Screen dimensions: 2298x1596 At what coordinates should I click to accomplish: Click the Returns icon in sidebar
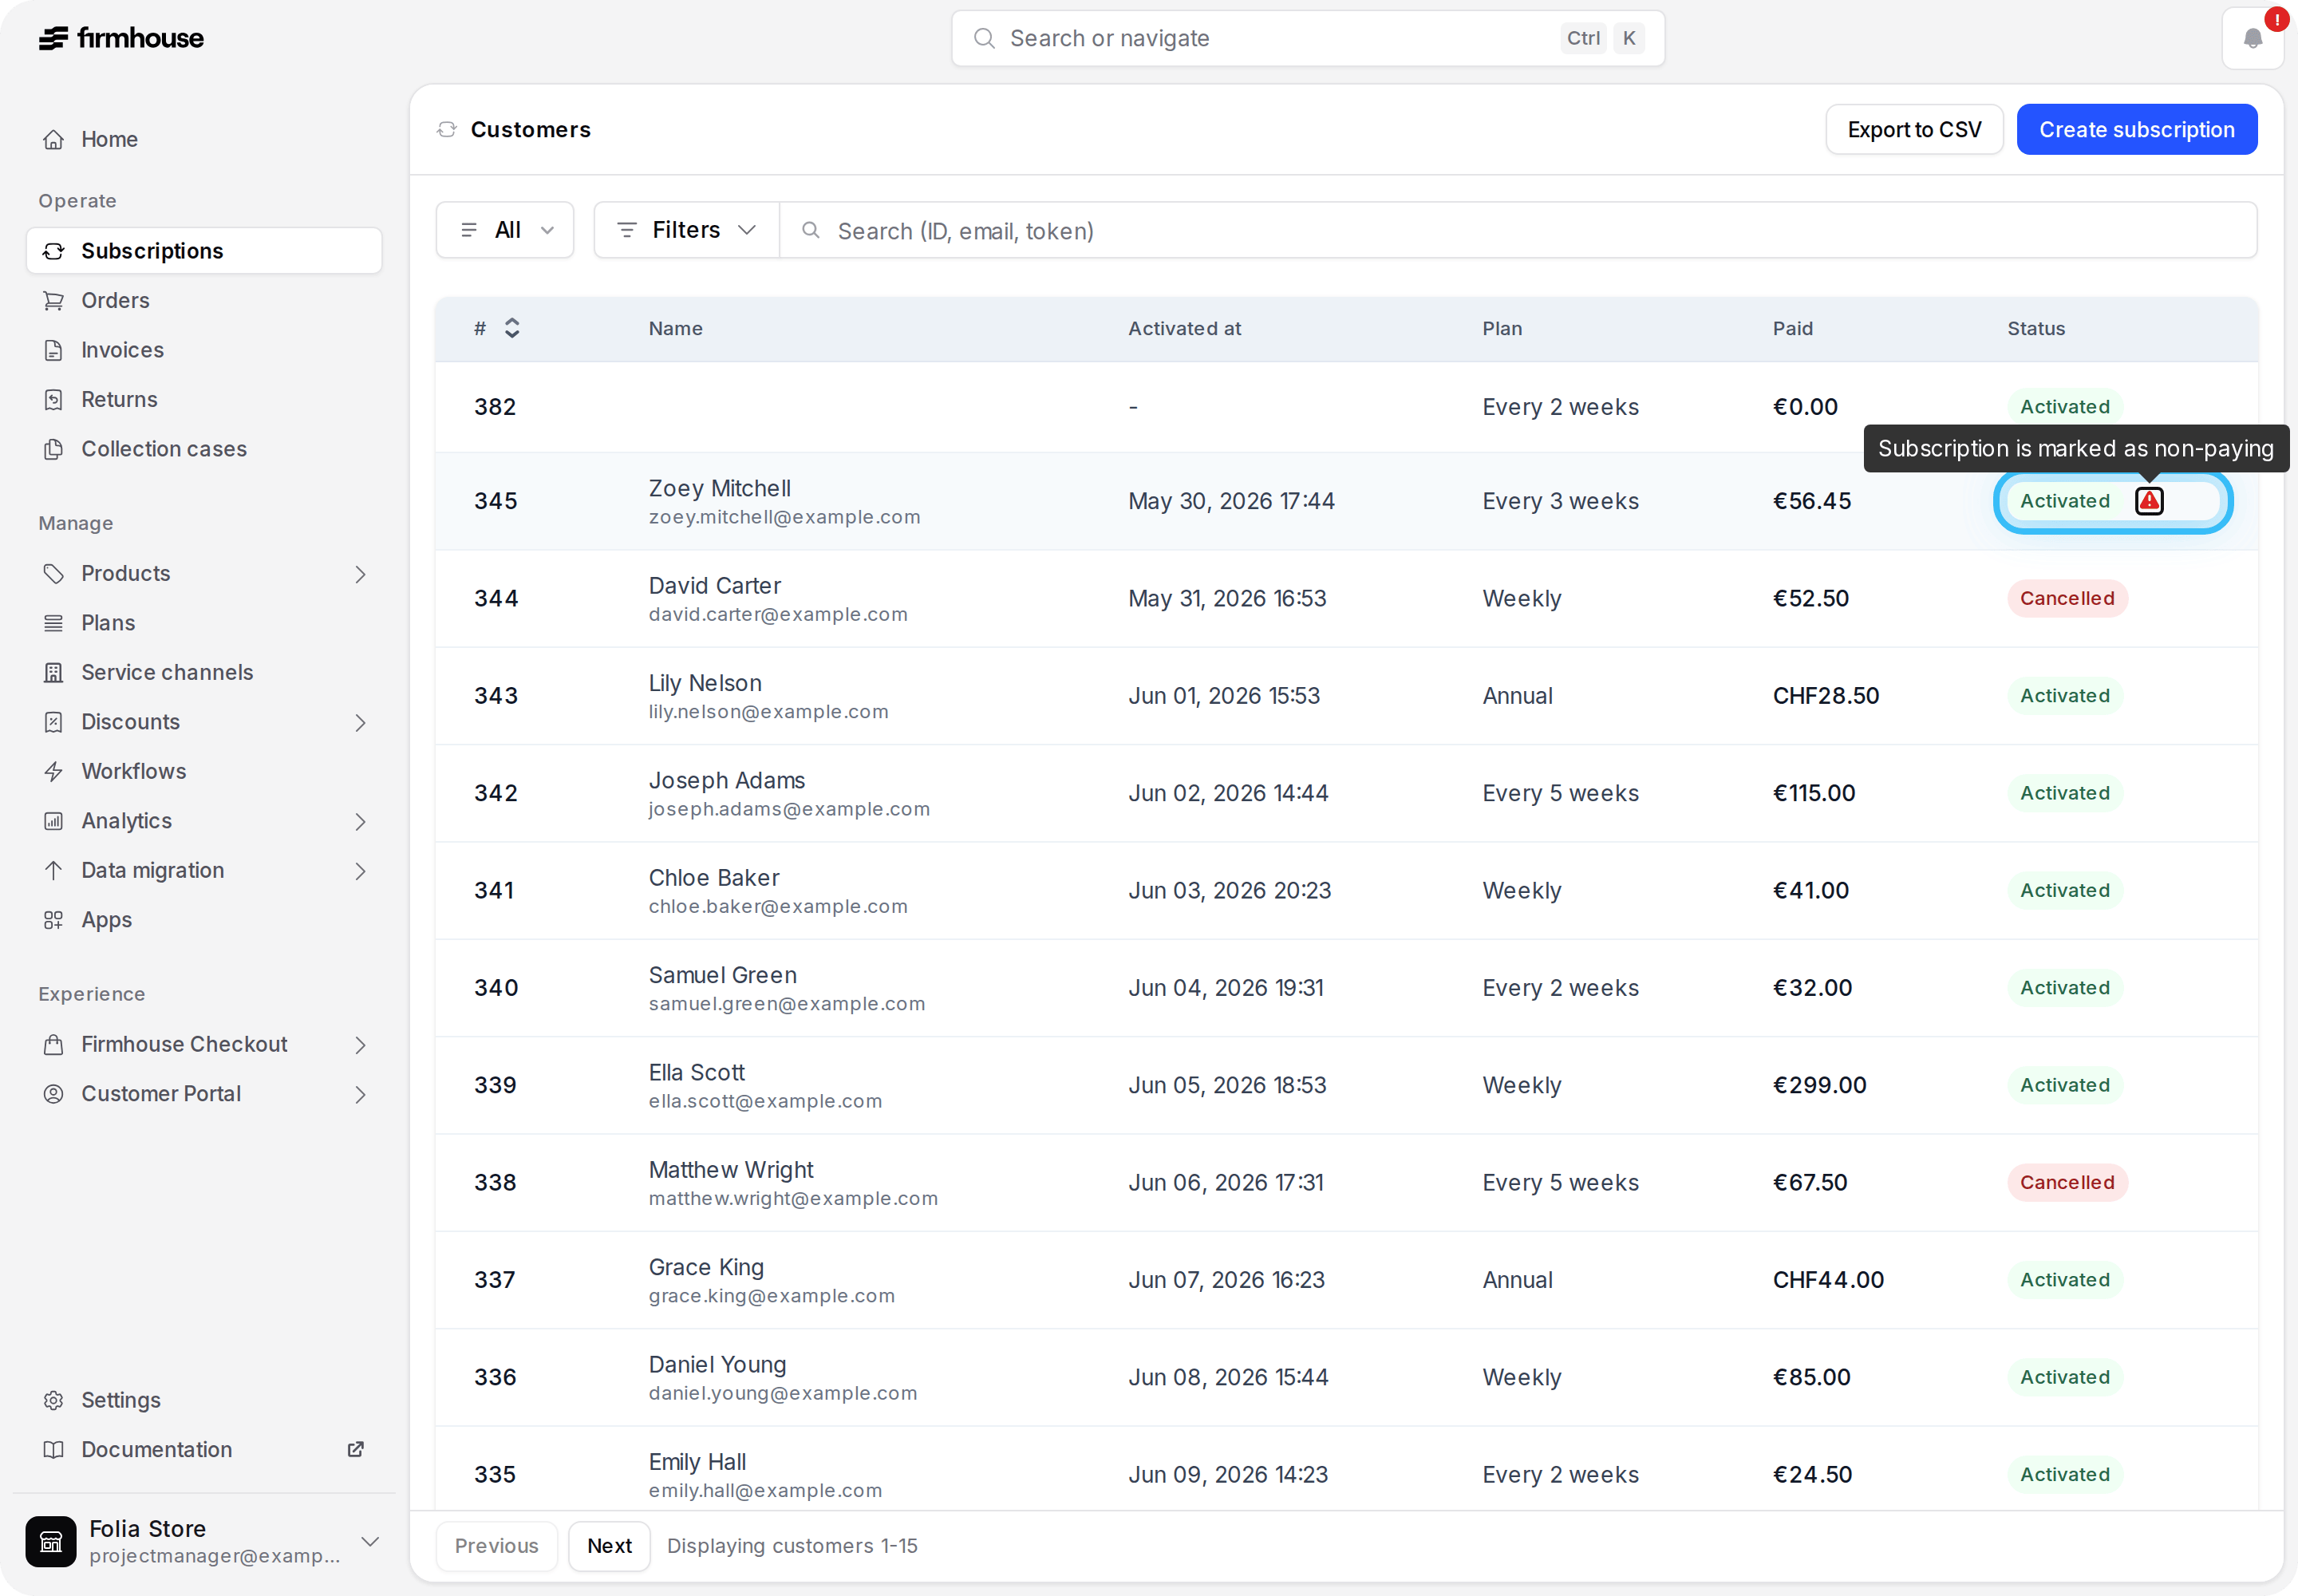point(54,399)
